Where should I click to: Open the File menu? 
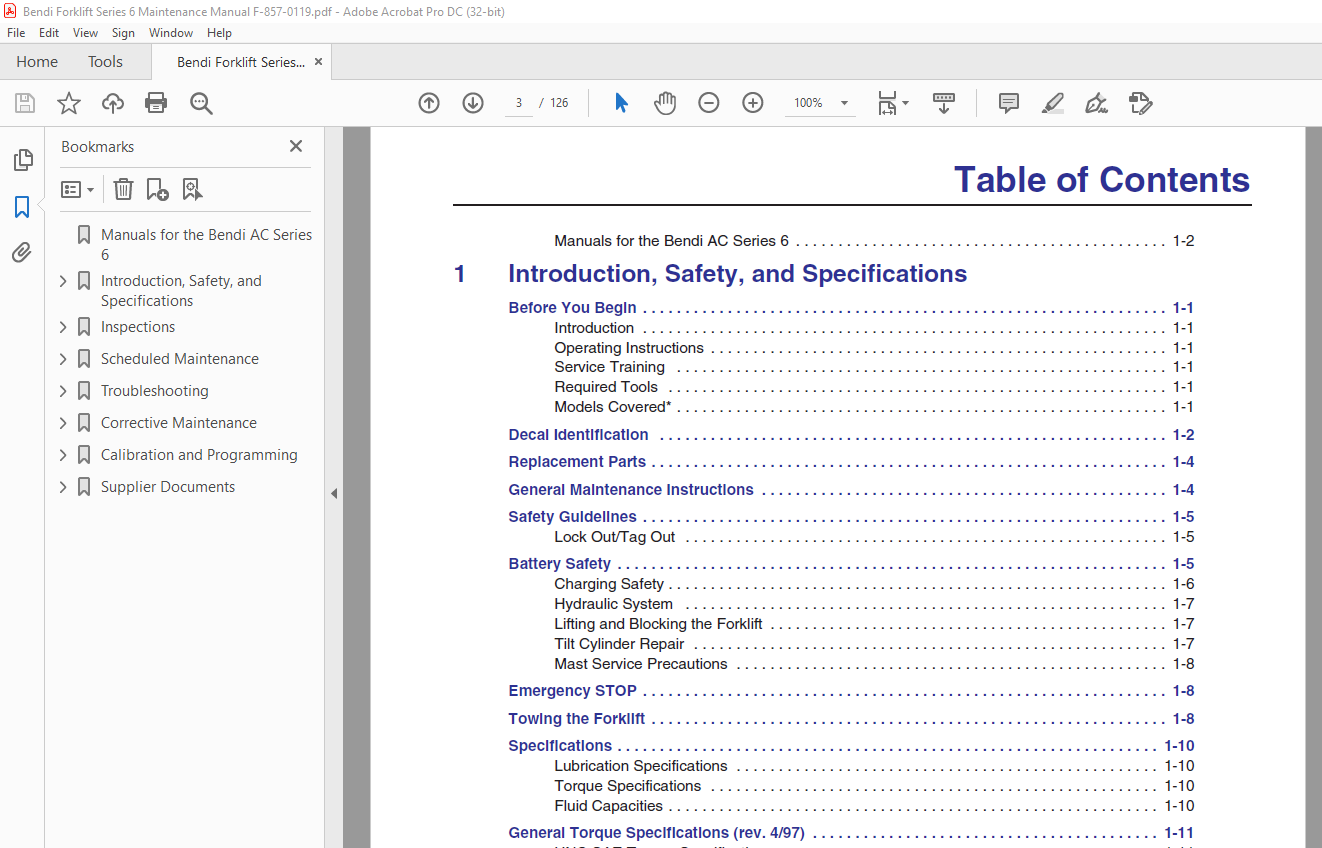pos(16,33)
